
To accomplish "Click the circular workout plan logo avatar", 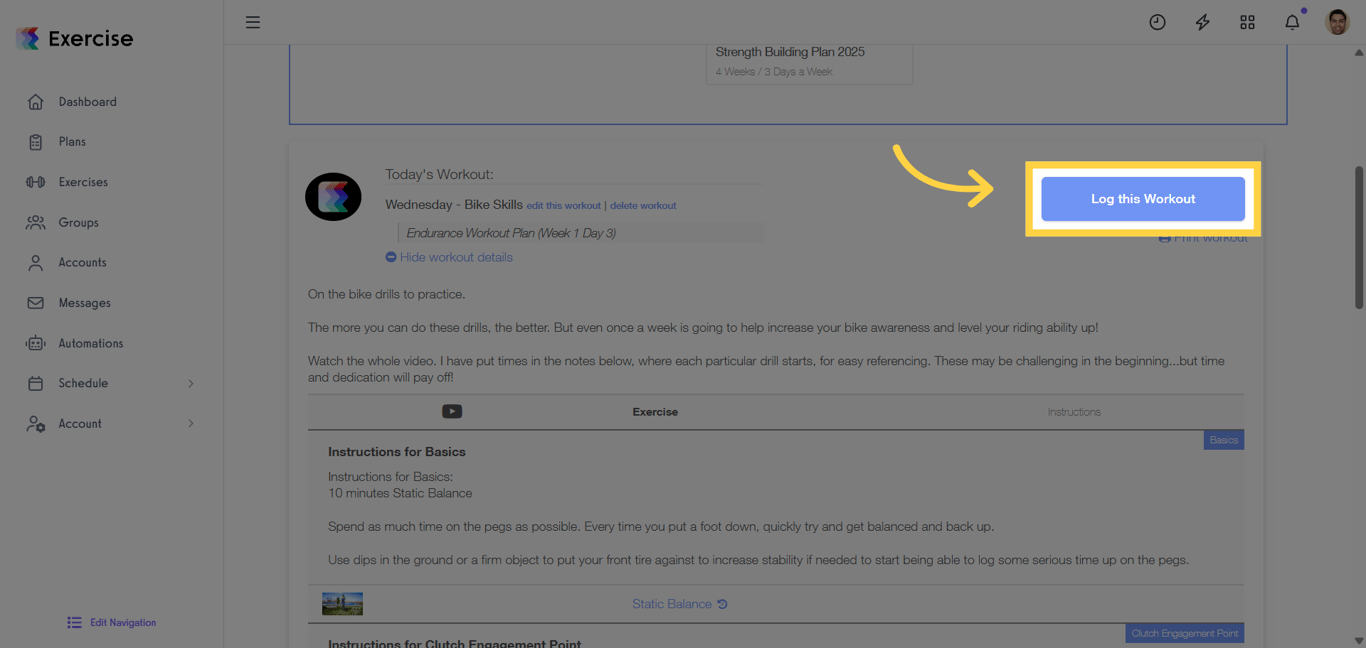I will click(333, 196).
